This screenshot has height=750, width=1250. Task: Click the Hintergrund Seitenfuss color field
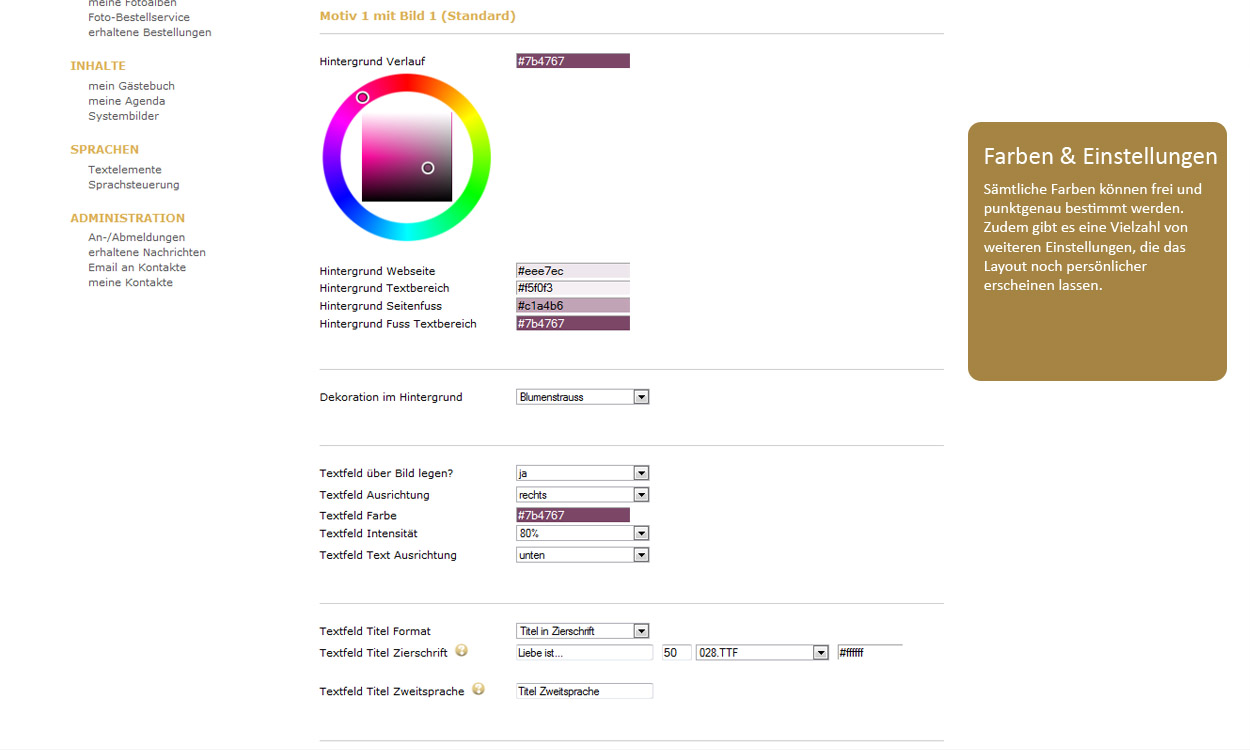(572, 306)
